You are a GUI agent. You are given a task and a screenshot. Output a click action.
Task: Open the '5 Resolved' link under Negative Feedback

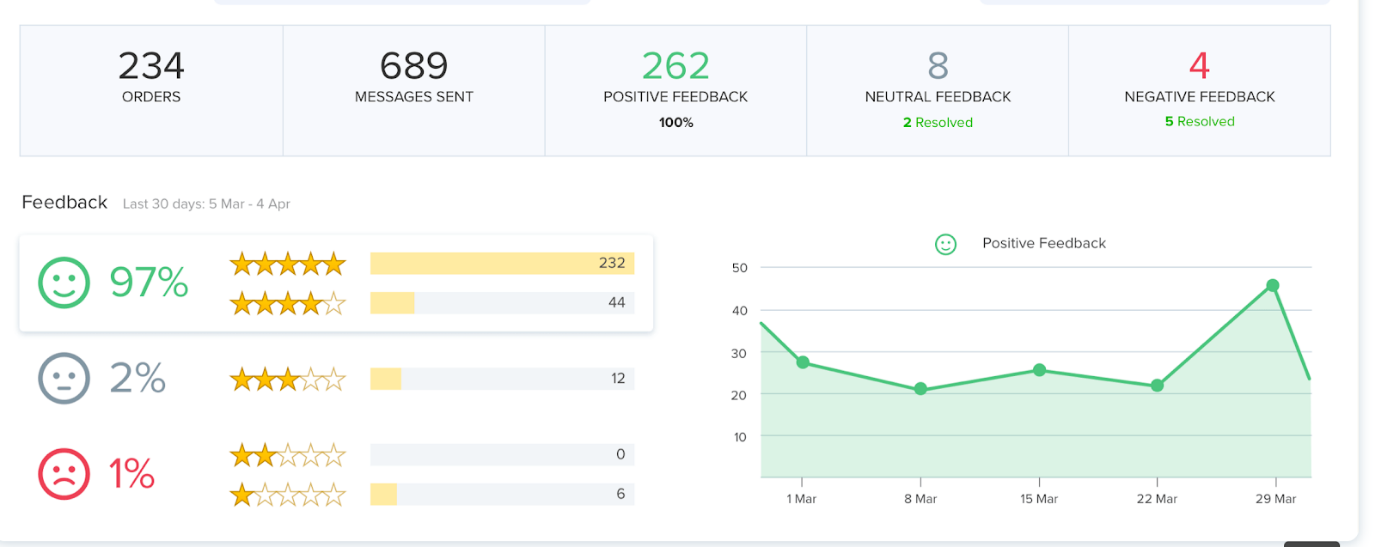point(1199,122)
